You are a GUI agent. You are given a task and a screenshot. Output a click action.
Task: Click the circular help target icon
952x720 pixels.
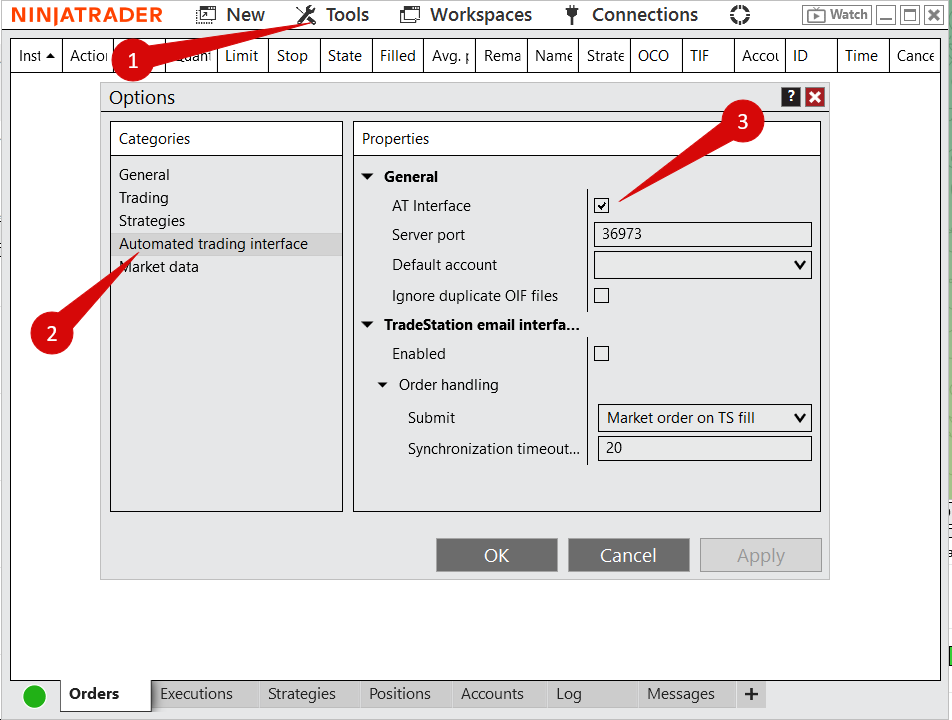click(740, 15)
